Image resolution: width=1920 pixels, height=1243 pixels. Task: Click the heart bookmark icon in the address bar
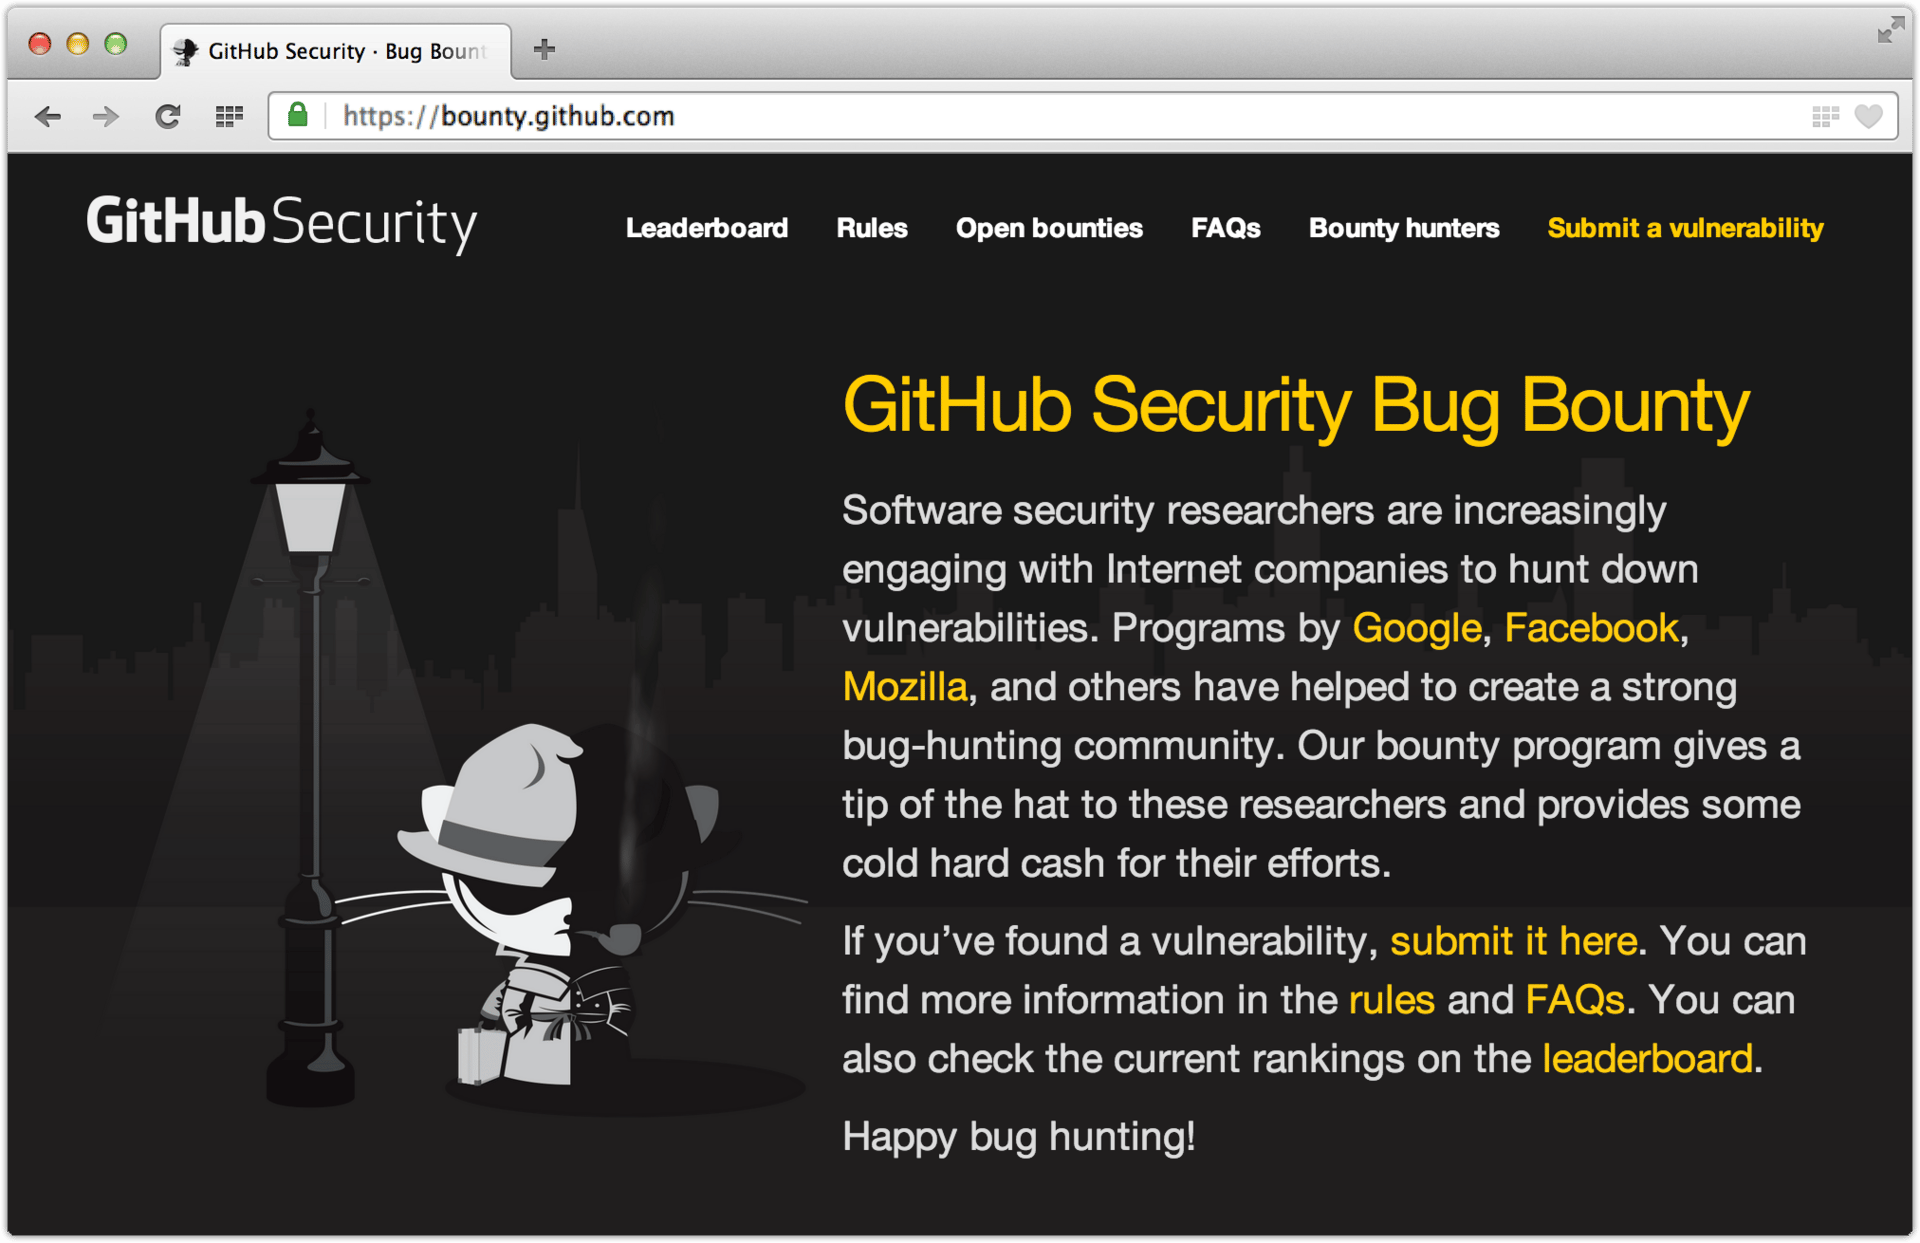click(x=1868, y=117)
